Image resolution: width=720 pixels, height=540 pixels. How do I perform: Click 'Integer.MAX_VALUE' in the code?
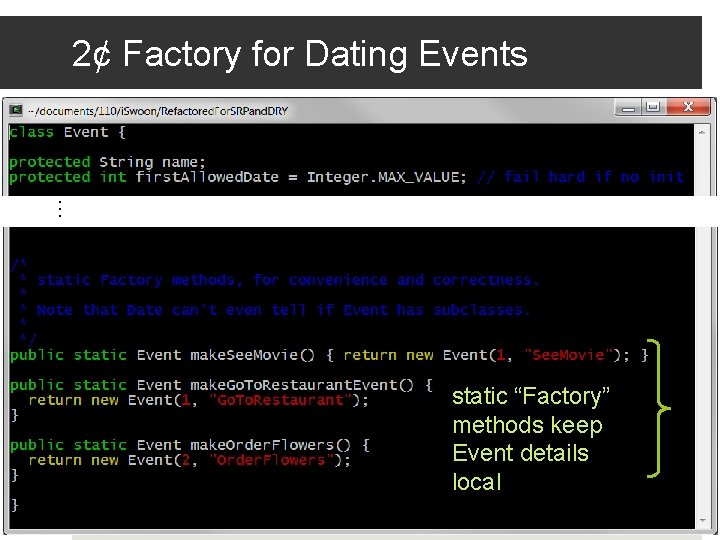click(x=384, y=177)
